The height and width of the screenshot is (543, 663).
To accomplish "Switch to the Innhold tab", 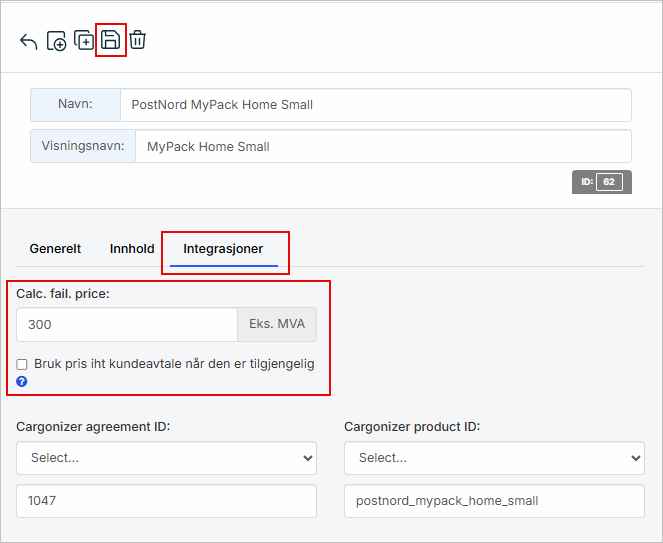I will tap(132, 249).
